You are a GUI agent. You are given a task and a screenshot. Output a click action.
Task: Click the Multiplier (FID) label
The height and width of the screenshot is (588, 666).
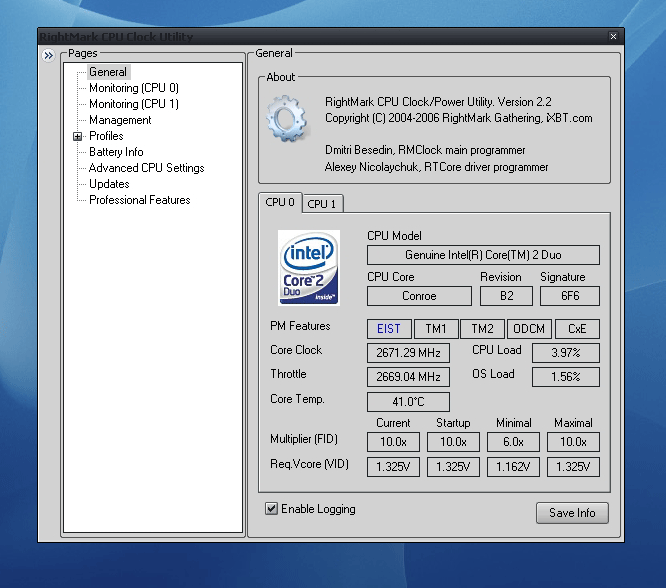click(304, 439)
